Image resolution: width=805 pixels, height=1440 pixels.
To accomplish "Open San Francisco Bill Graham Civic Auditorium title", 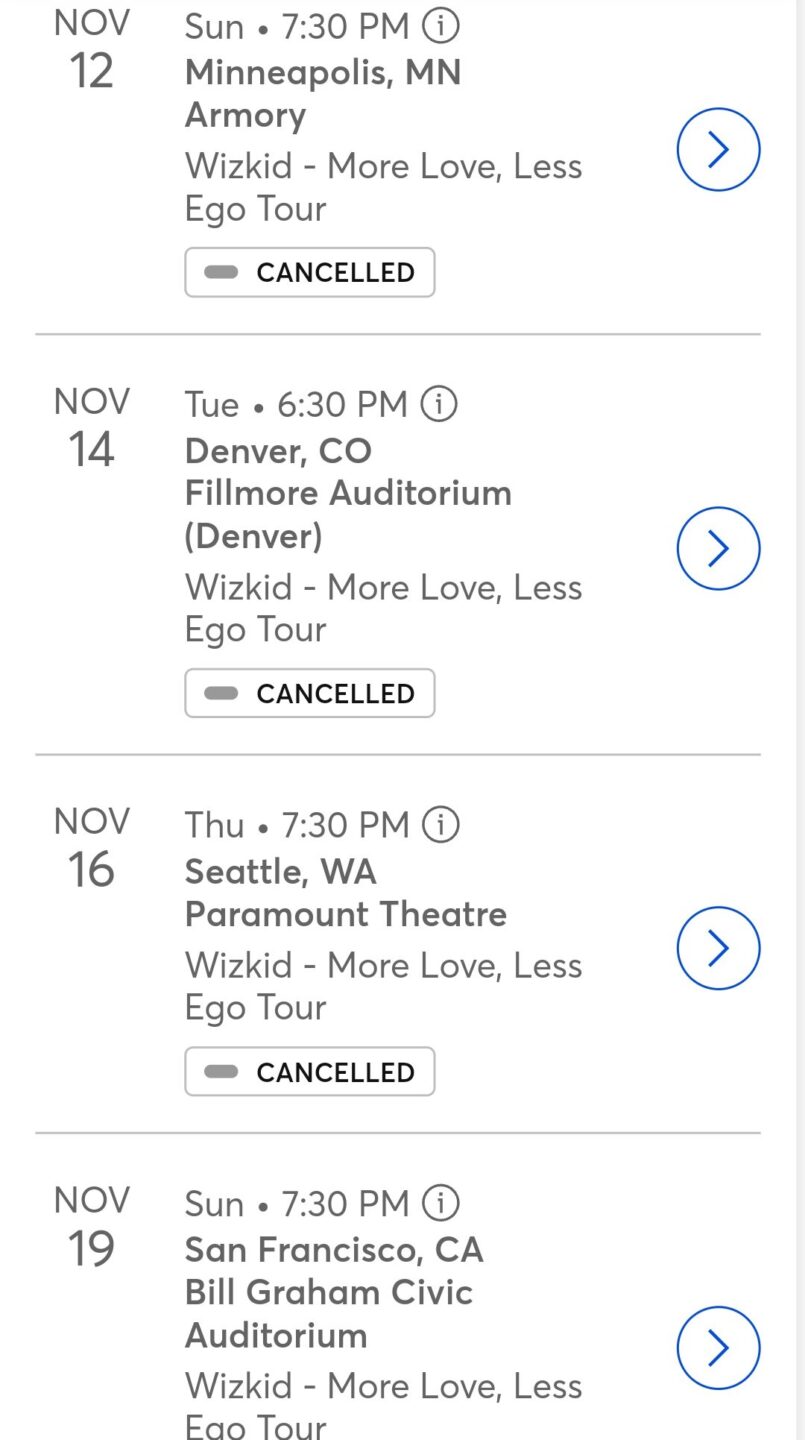I will [x=333, y=1292].
